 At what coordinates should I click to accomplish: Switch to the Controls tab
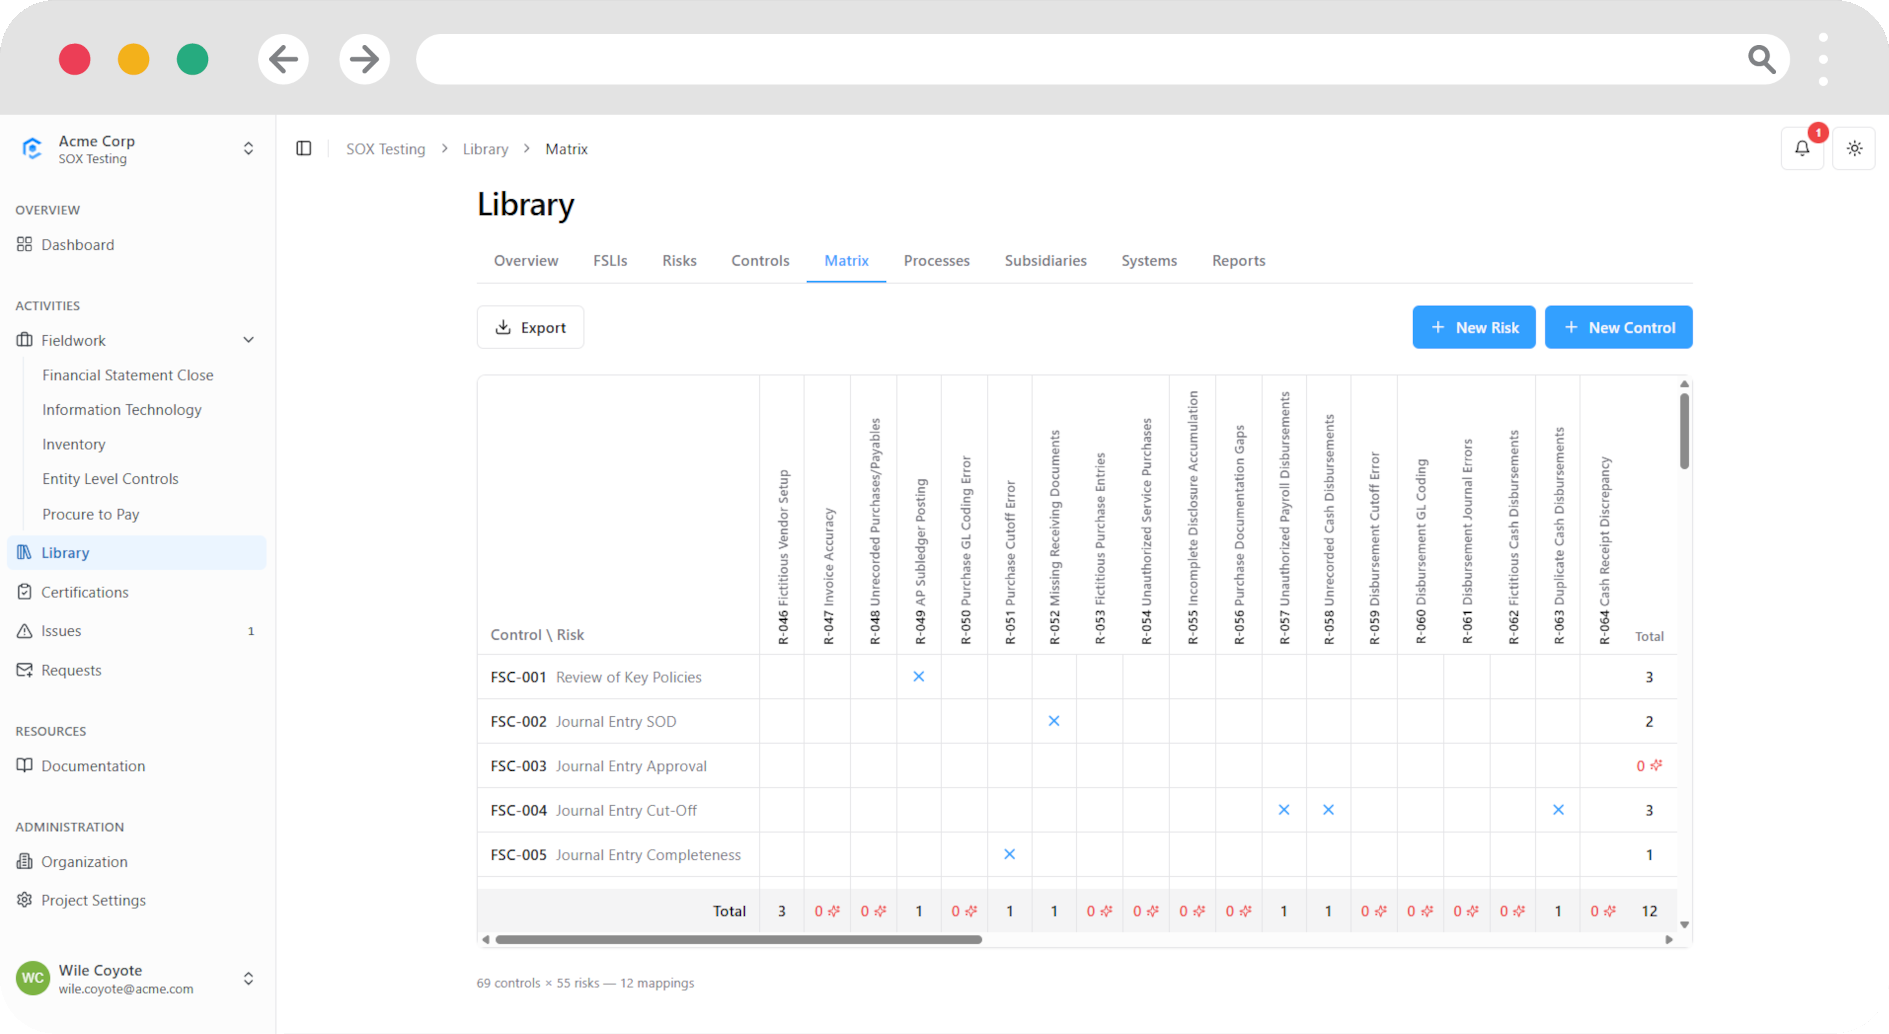760,261
